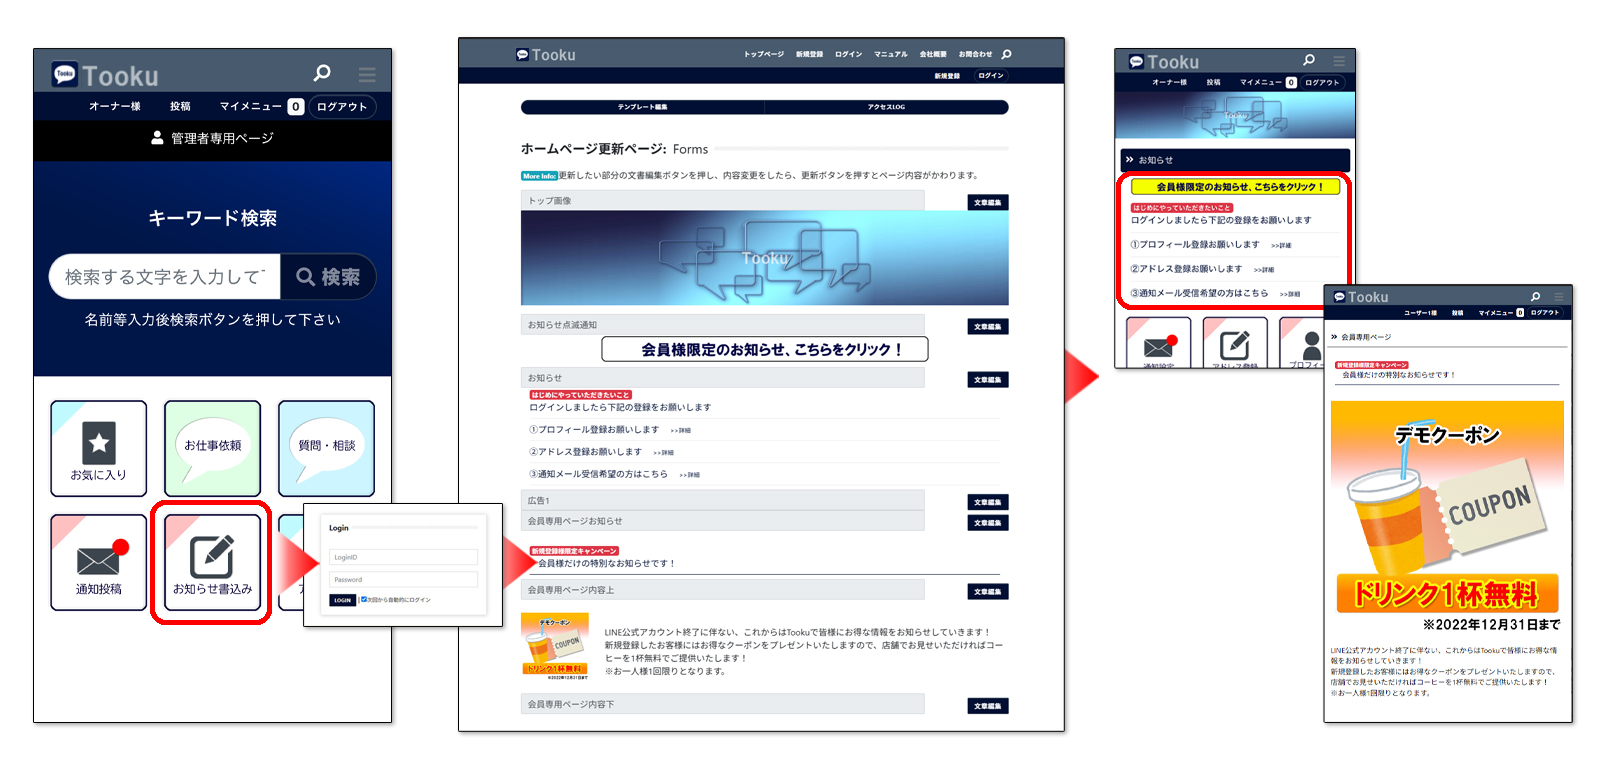Open 詳細 link for ①プロフィール登録 in center page
Screen dimensions: 1600x757
click(x=681, y=431)
